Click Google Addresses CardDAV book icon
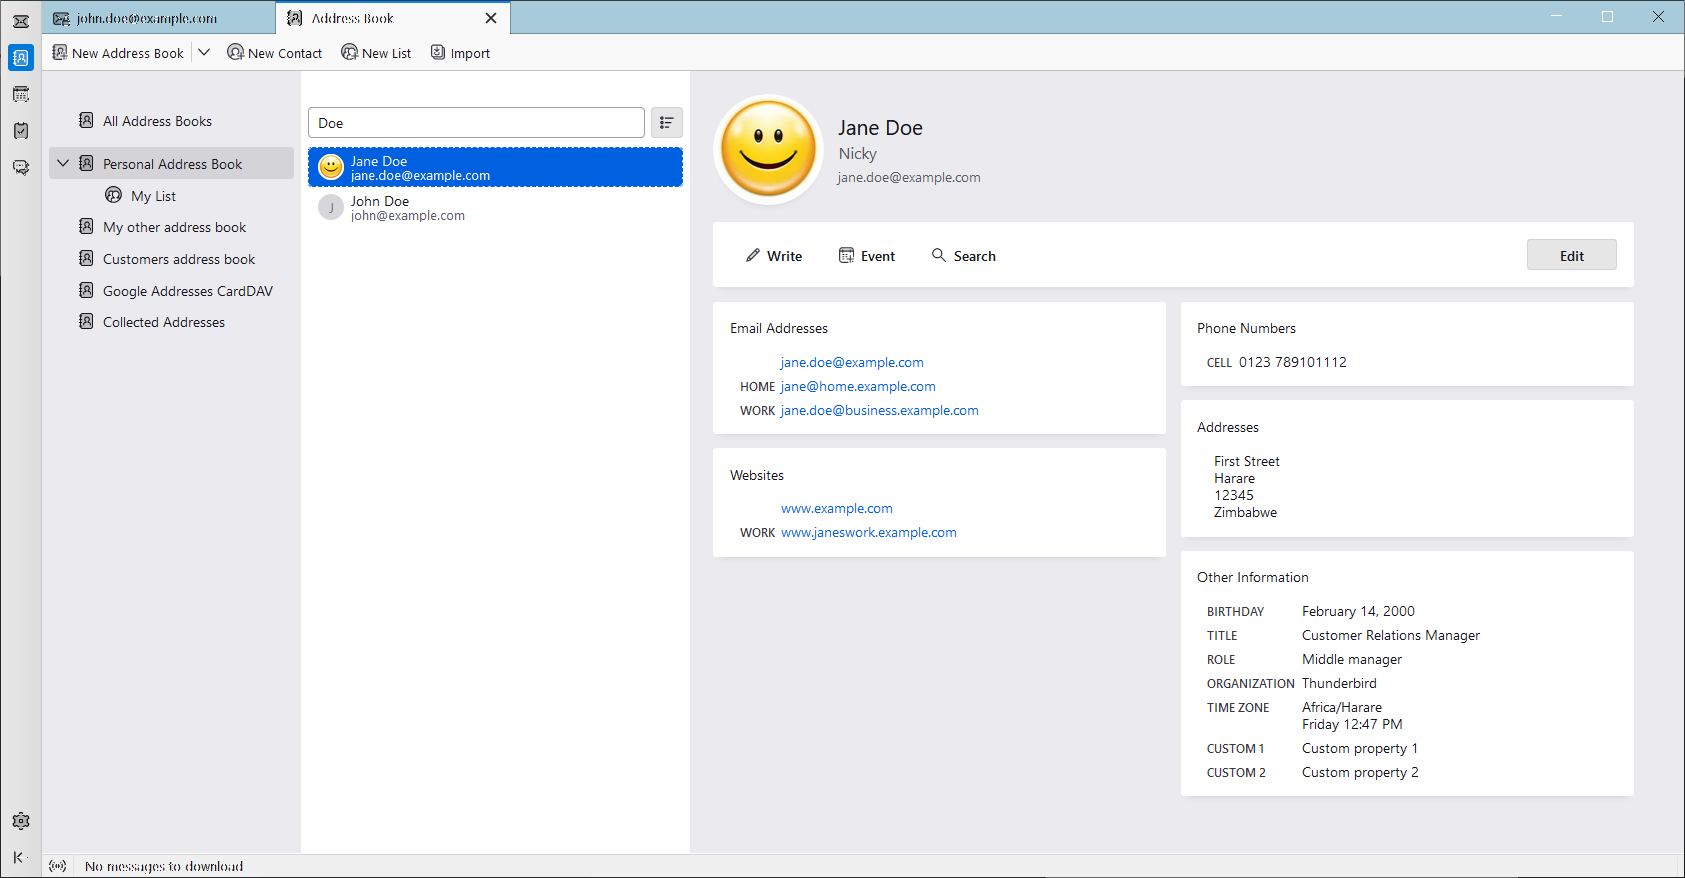 86,290
